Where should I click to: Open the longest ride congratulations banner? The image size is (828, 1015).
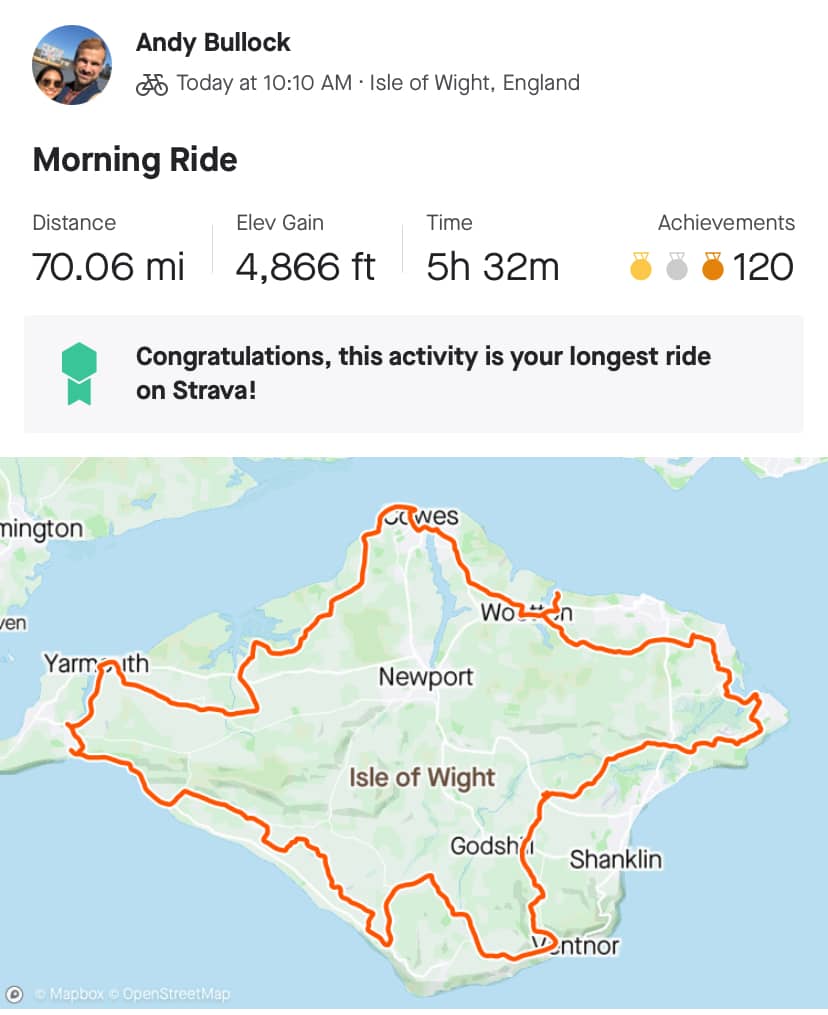pos(414,374)
